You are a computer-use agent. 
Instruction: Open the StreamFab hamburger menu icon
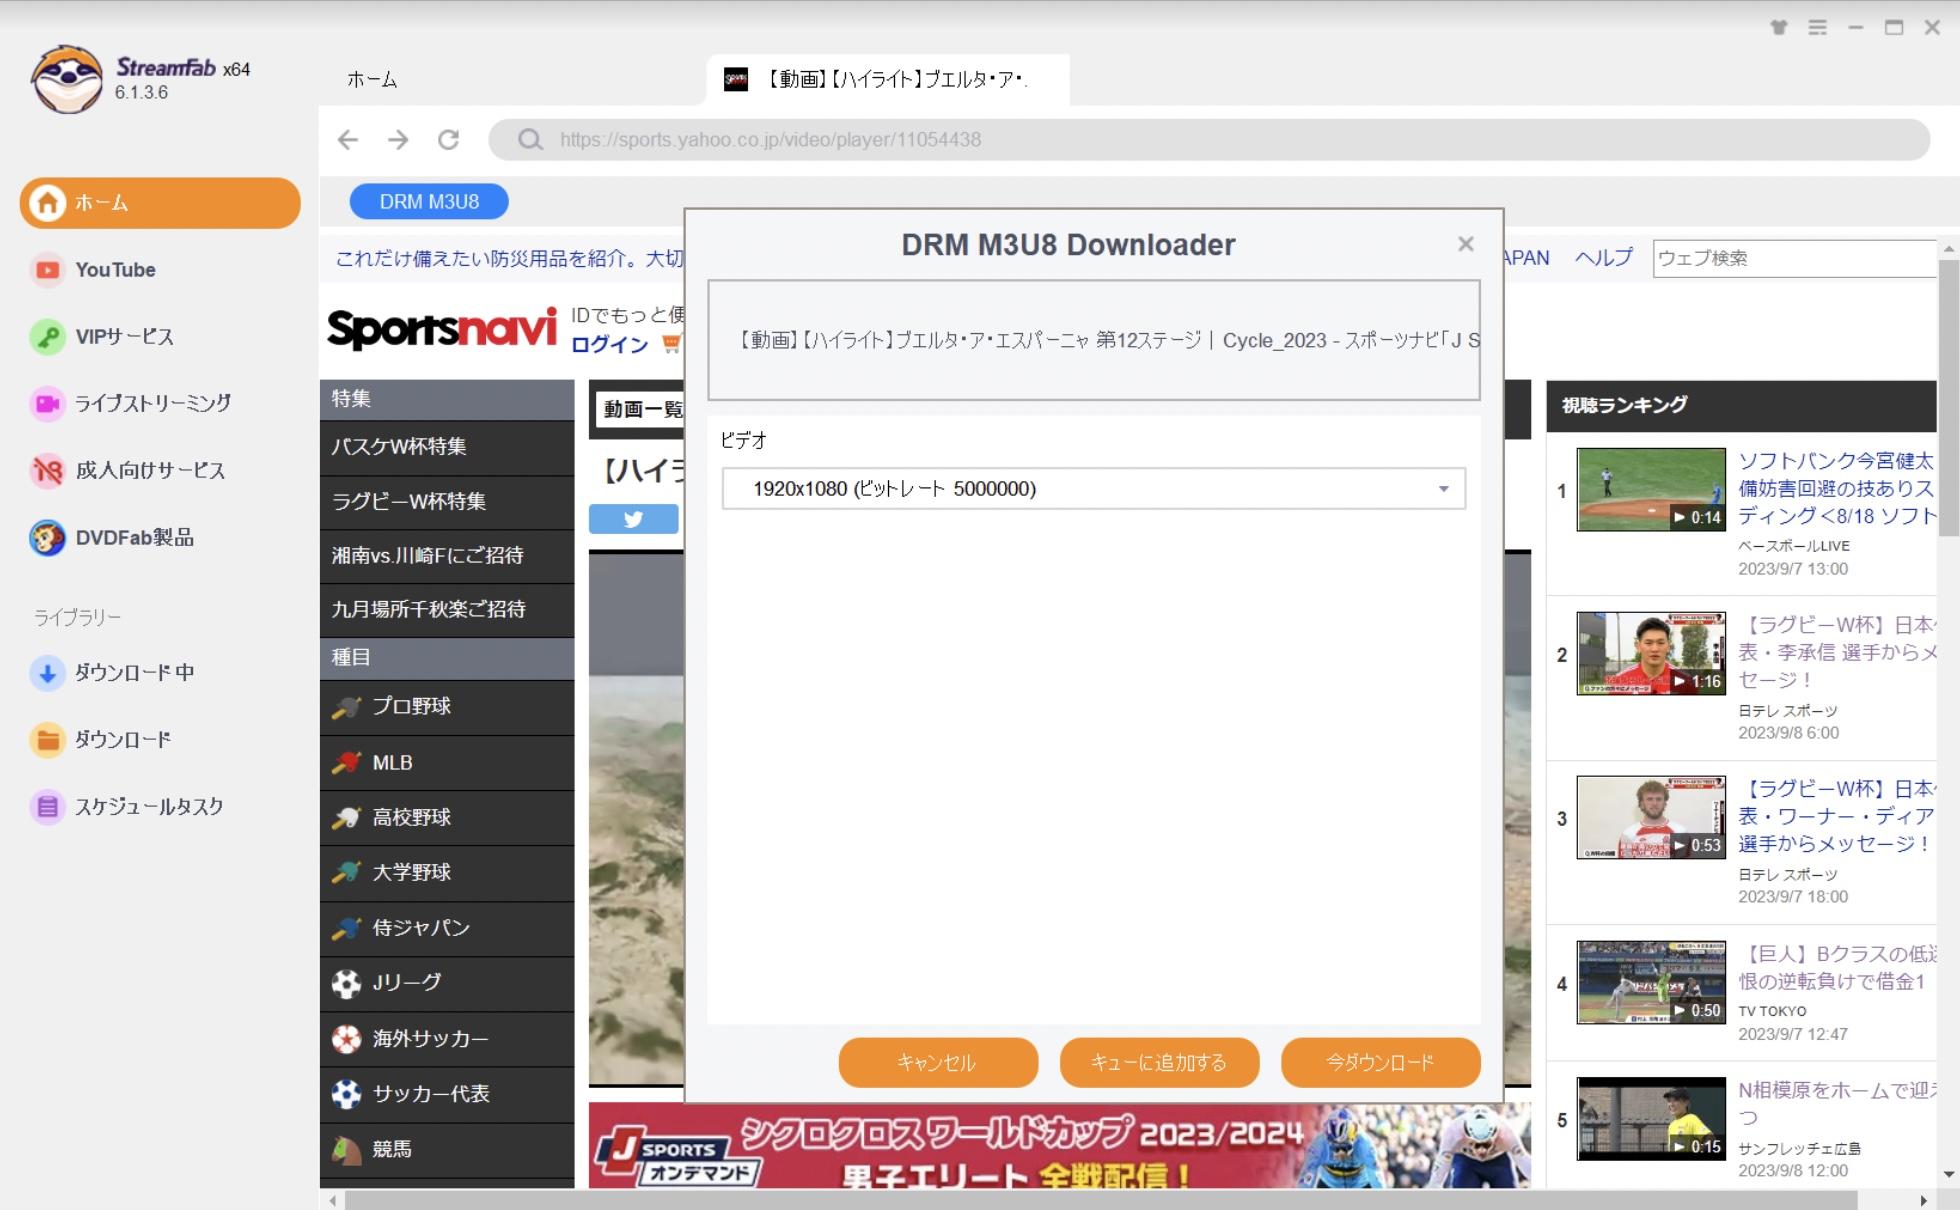1818,28
